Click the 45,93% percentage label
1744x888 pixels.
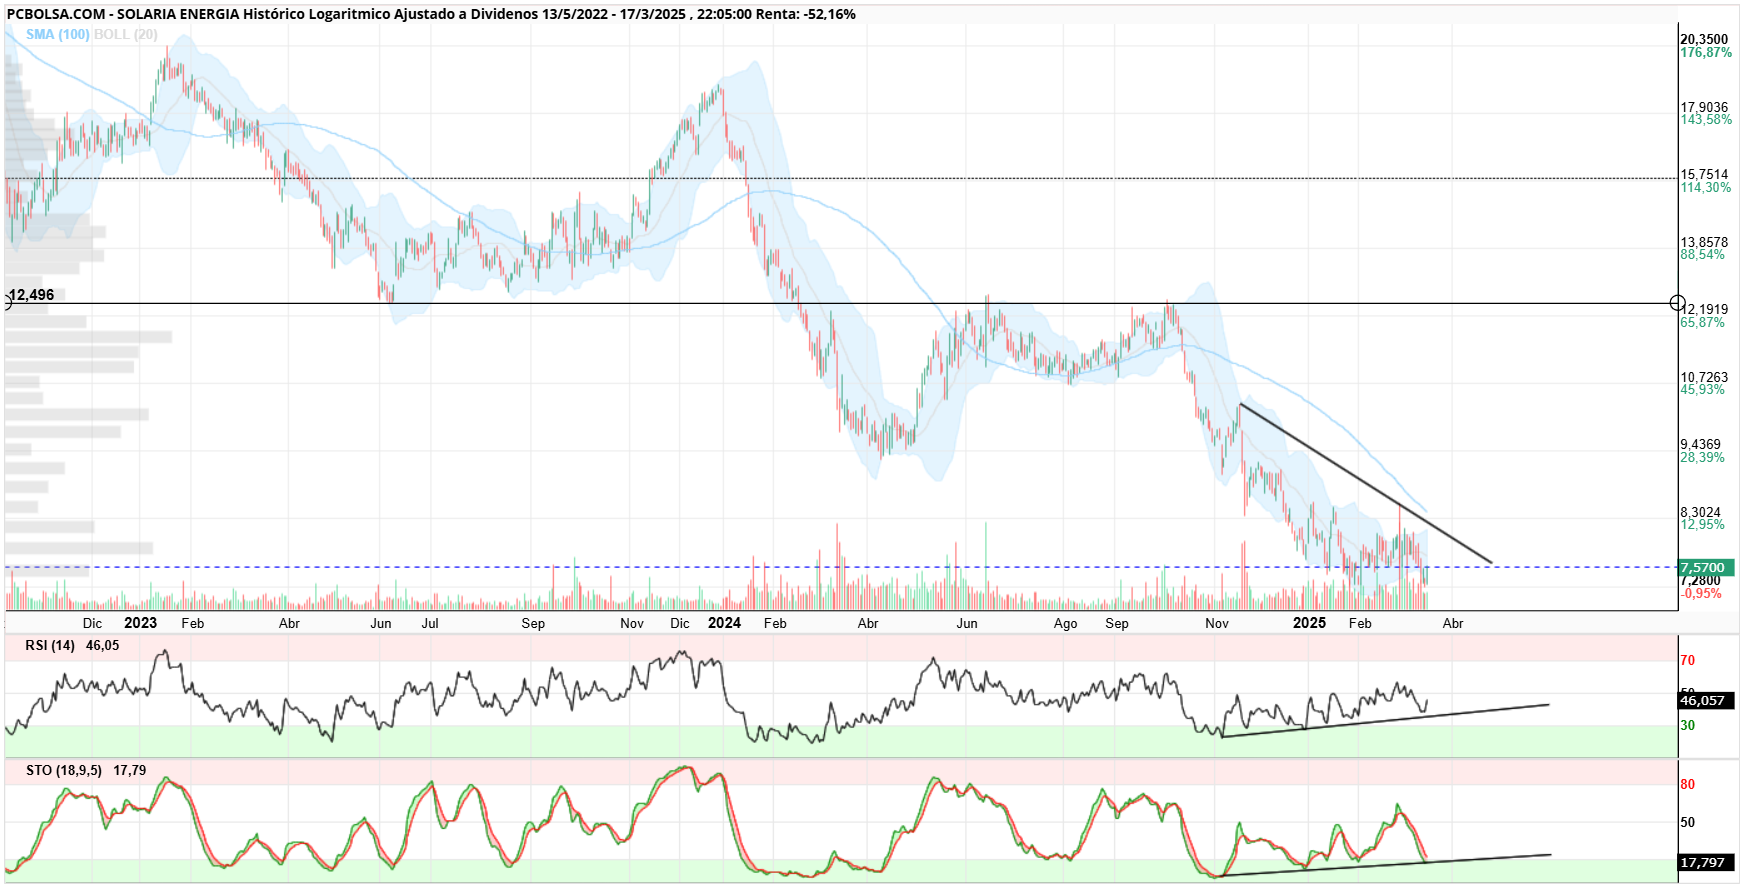[1702, 389]
